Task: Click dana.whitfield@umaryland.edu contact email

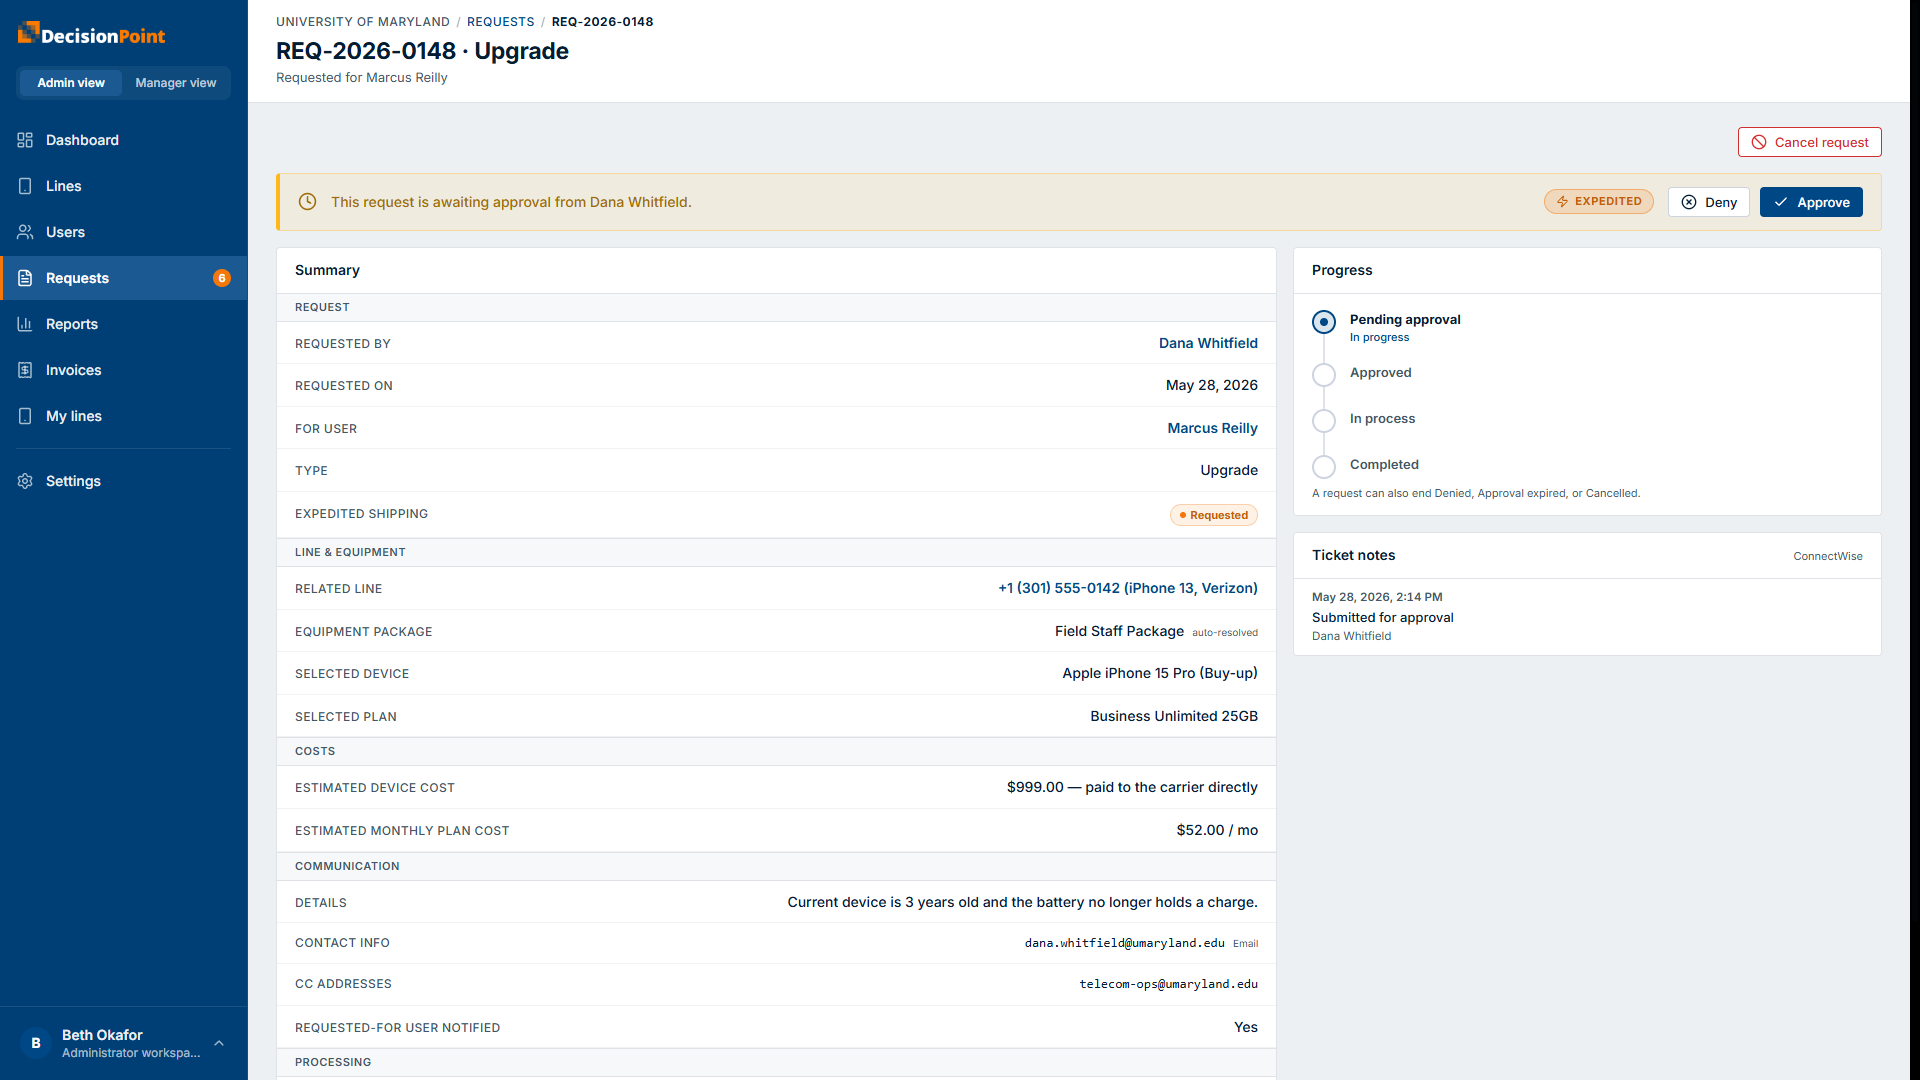Action: (x=1124, y=943)
